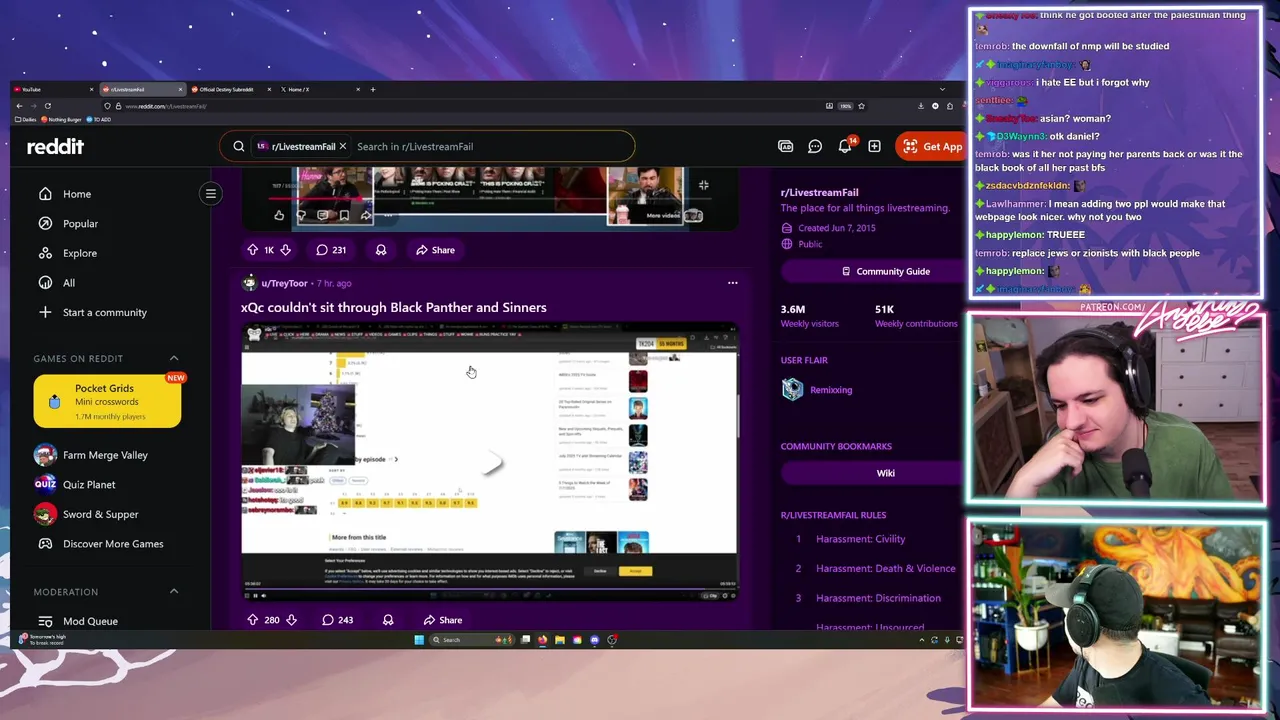The height and width of the screenshot is (720, 1280).
Task: Collapse the left navigation sidebar
Action: click(x=211, y=193)
